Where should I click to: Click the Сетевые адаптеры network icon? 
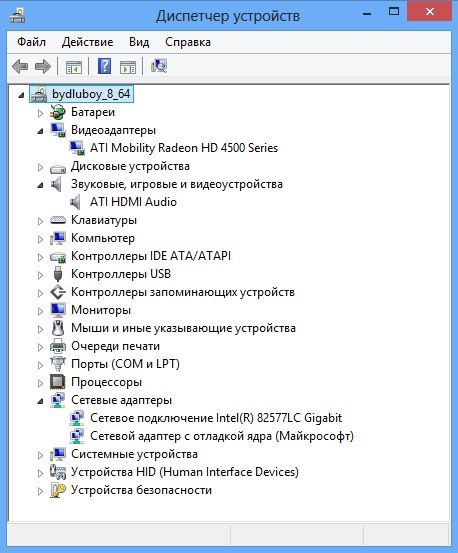[x=57, y=400]
